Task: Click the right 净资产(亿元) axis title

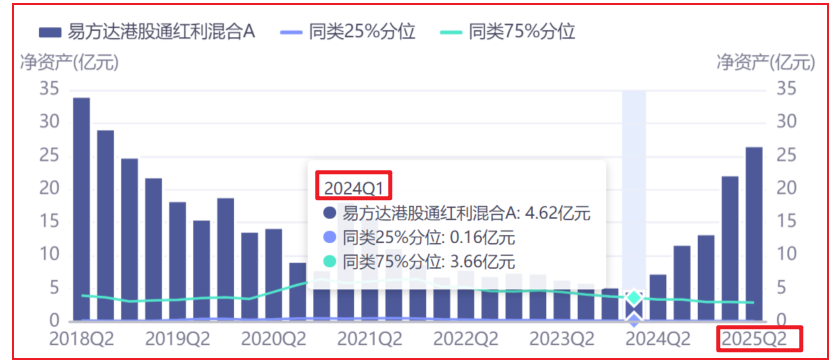Action: tap(765, 63)
